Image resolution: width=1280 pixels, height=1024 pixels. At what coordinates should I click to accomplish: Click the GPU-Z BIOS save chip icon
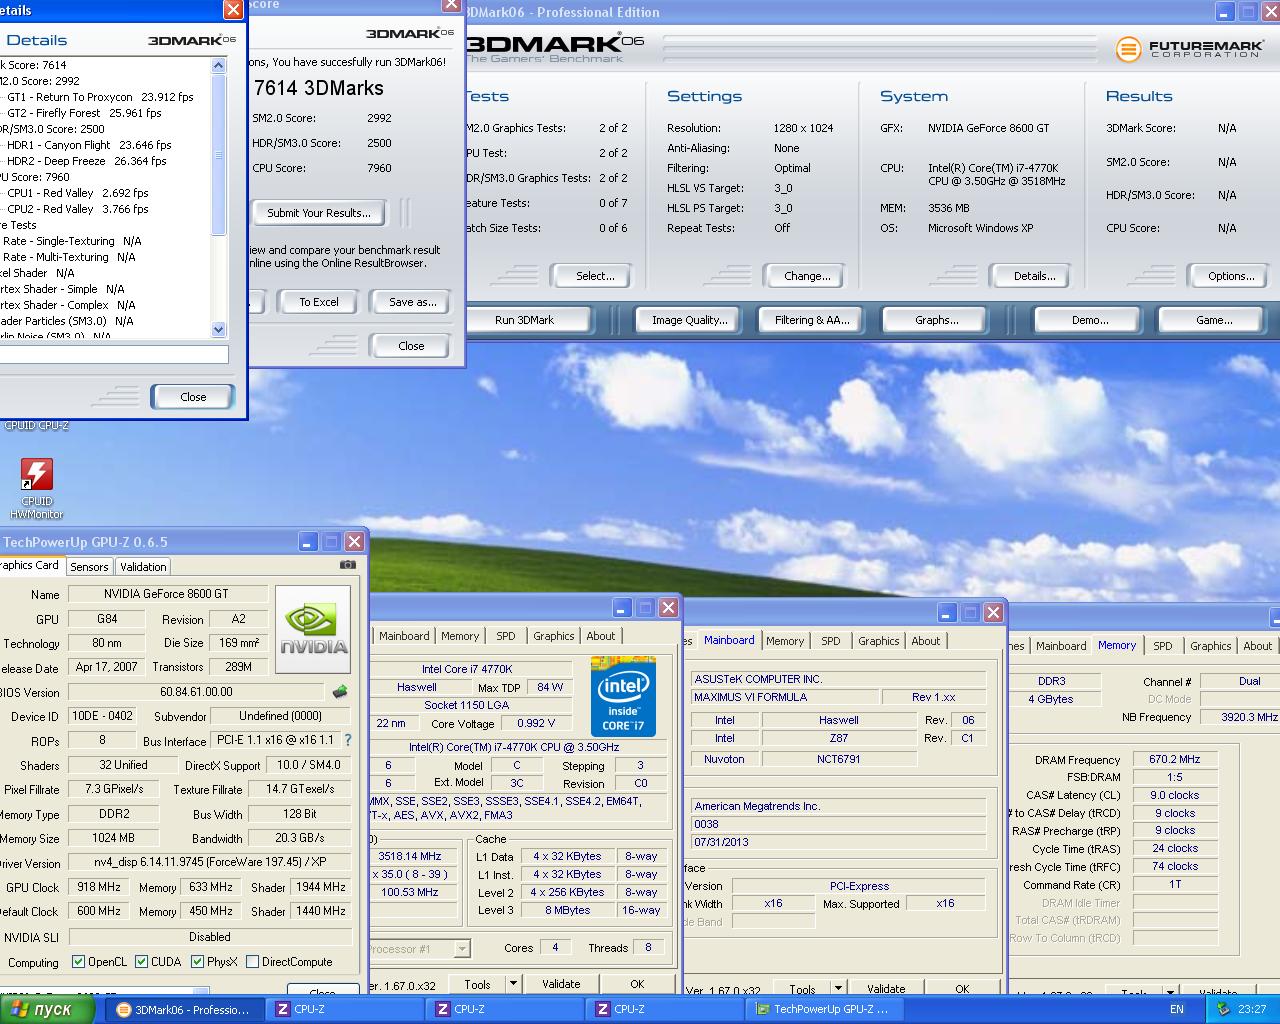click(x=340, y=691)
